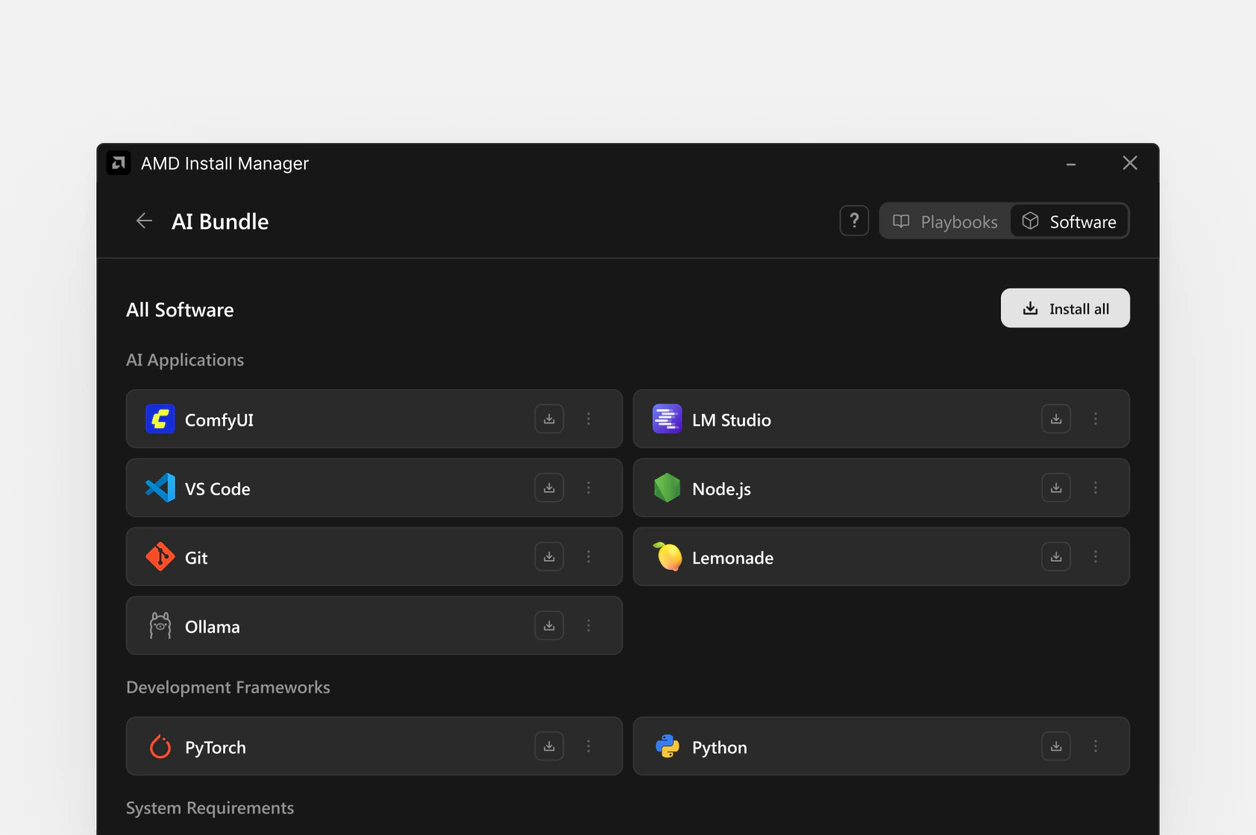
Task: Minimize the AMD Install Manager window
Action: coord(1071,163)
